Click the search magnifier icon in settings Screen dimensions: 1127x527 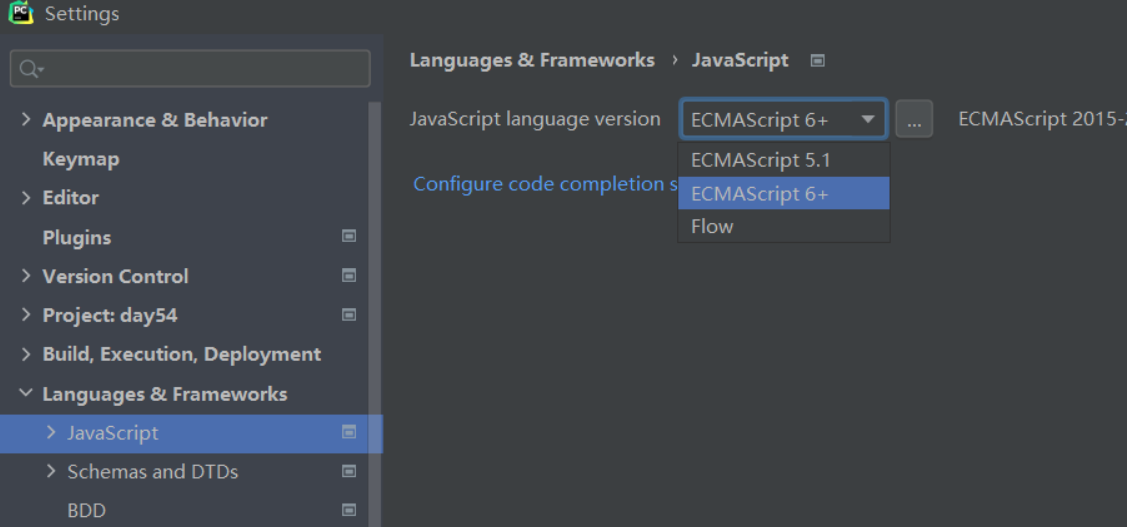tap(30, 69)
